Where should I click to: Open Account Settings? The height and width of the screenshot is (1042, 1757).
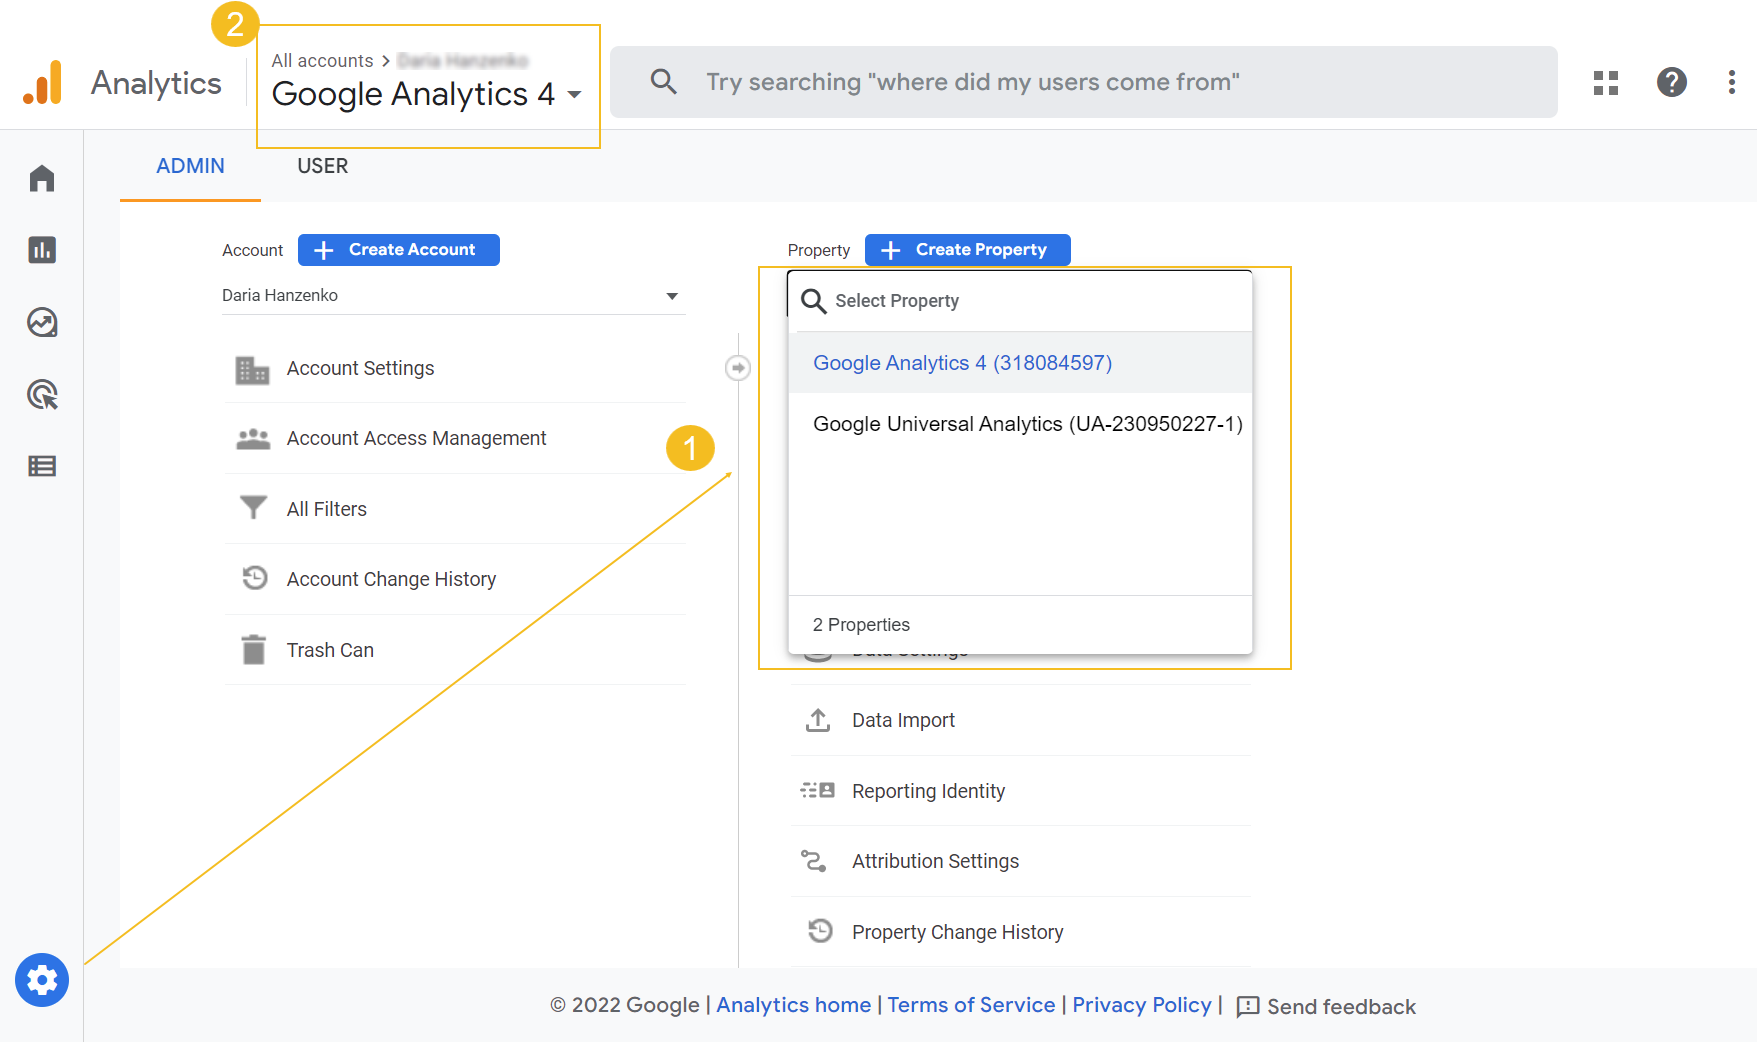360,369
